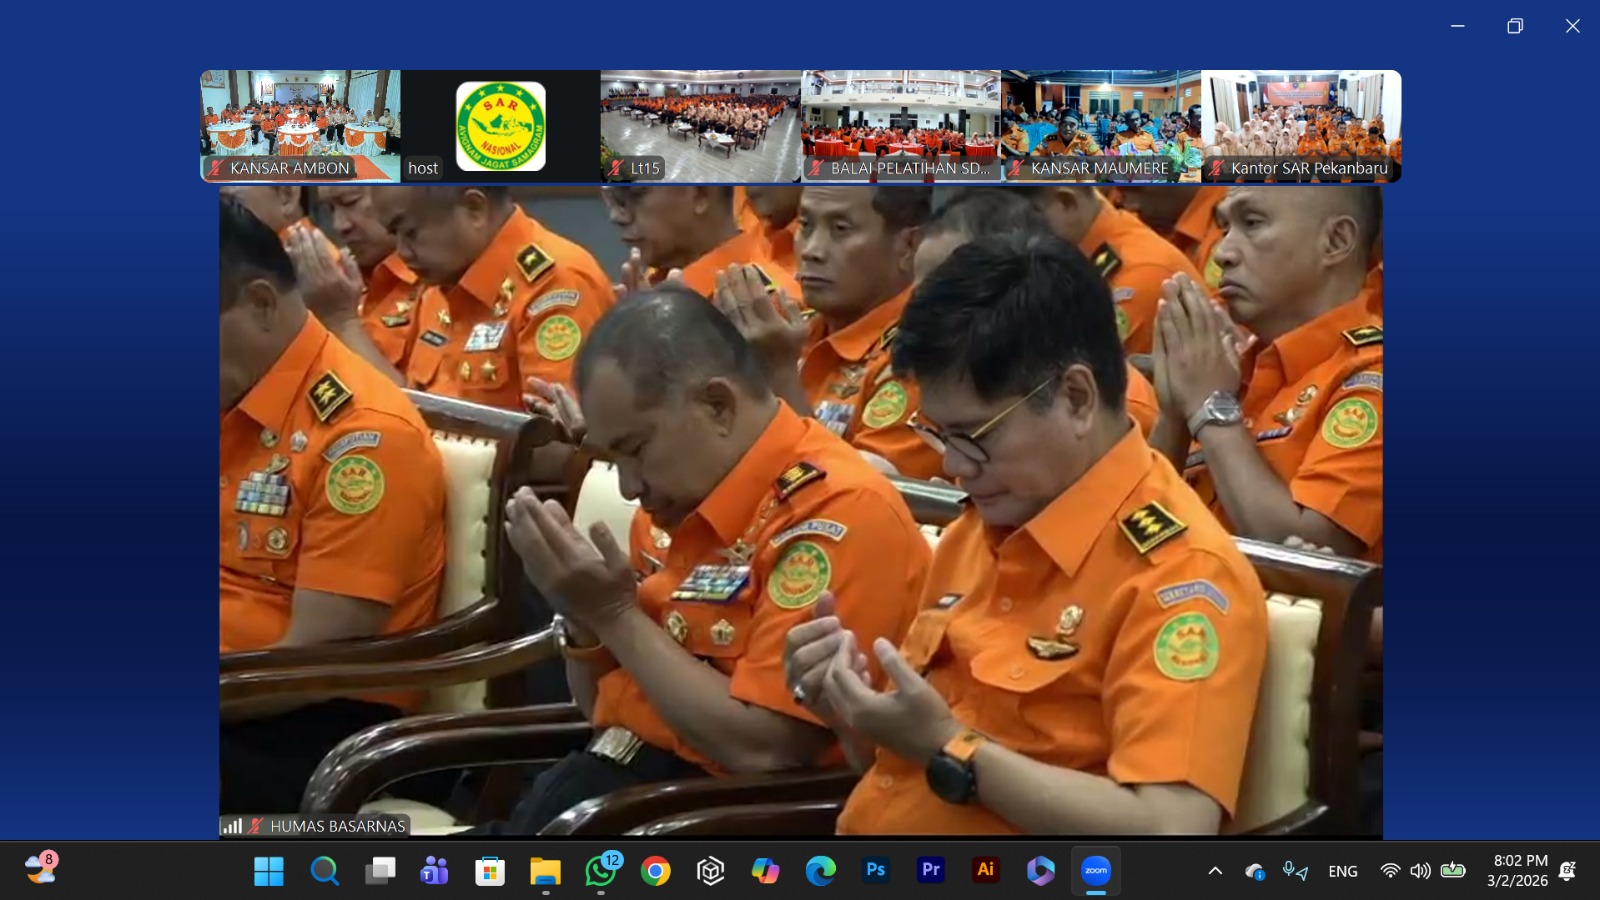Toggle the Wi-Fi network tray icon
The height and width of the screenshot is (900, 1600).
click(1390, 871)
